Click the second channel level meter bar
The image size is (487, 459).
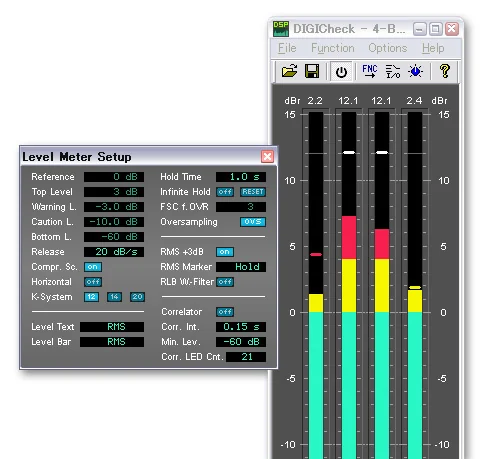click(349, 285)
